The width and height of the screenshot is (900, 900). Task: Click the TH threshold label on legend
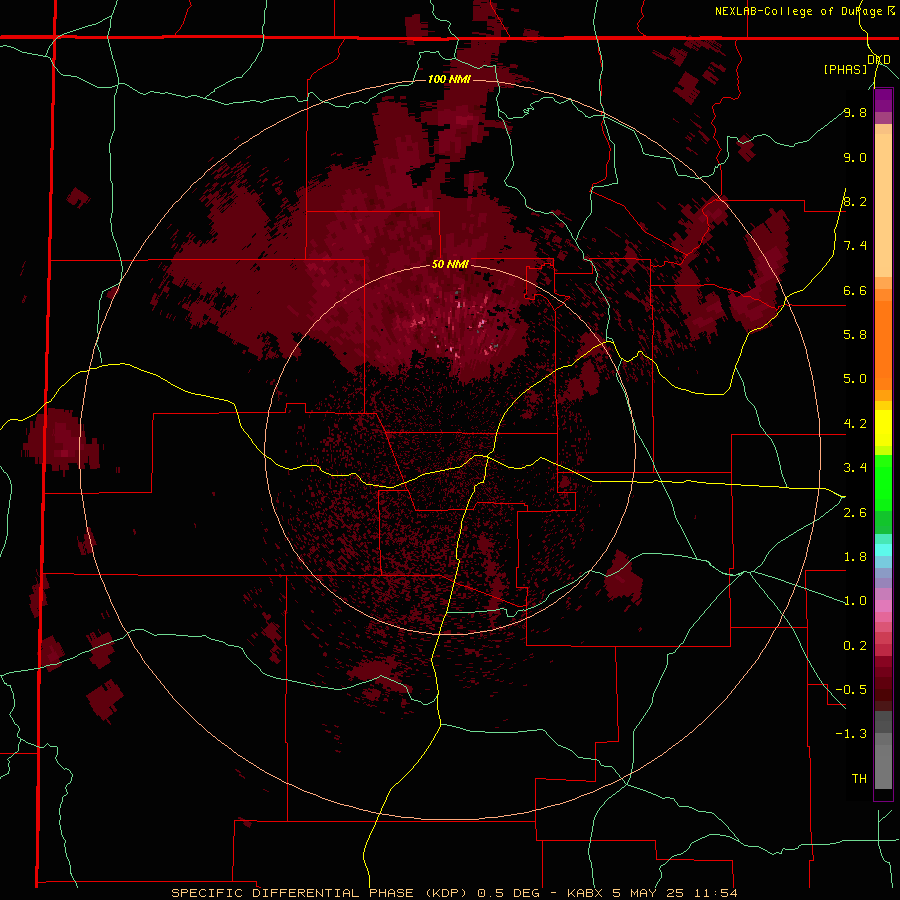coord(859,779)
